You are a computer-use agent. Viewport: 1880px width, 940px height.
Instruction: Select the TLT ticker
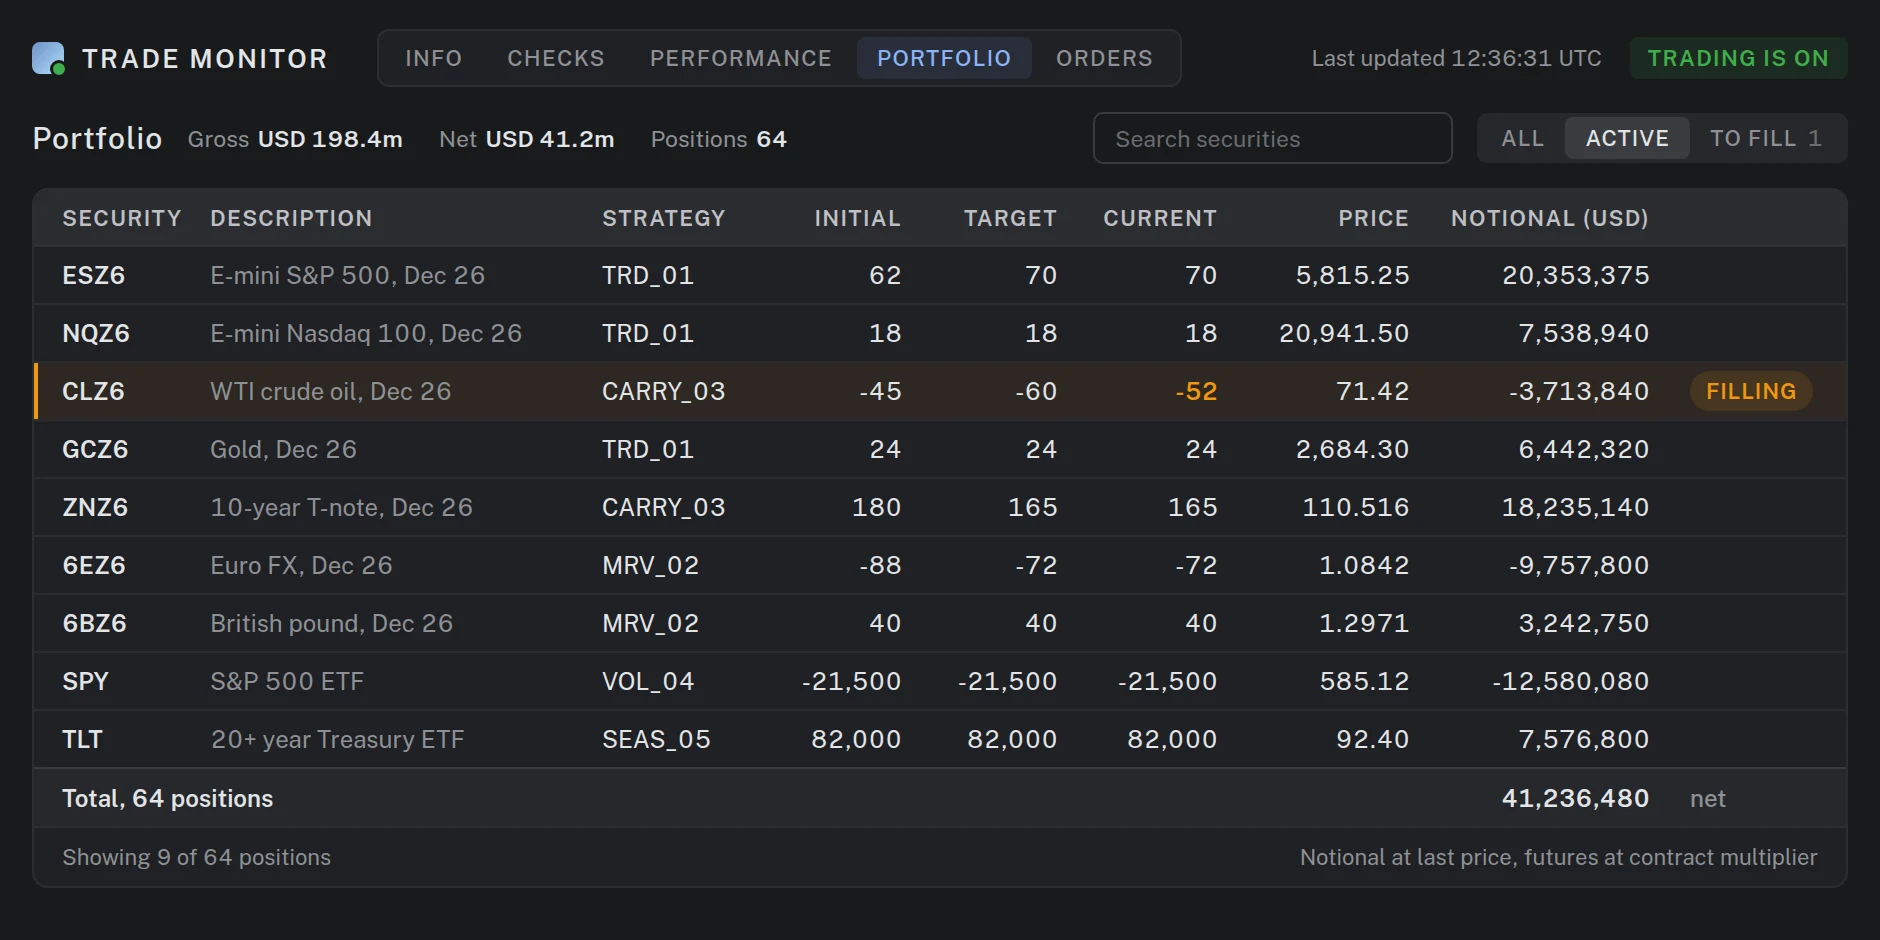click(82, 739)
